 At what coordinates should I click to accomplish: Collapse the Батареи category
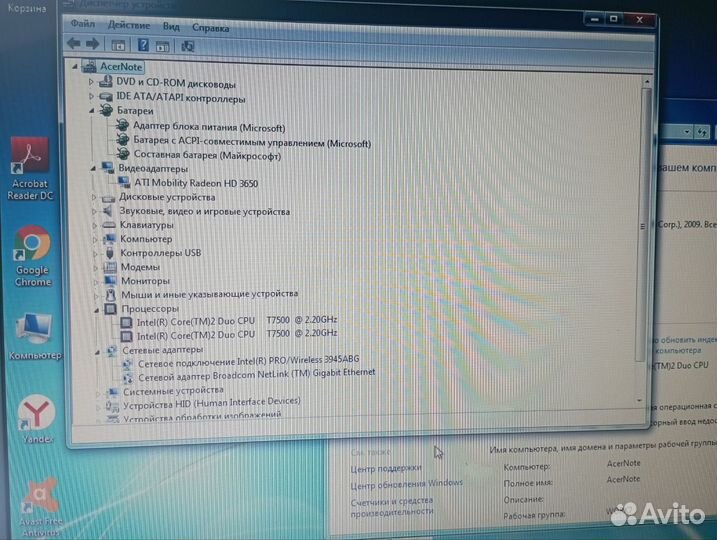pyautogui.click(x=91, y=110)
